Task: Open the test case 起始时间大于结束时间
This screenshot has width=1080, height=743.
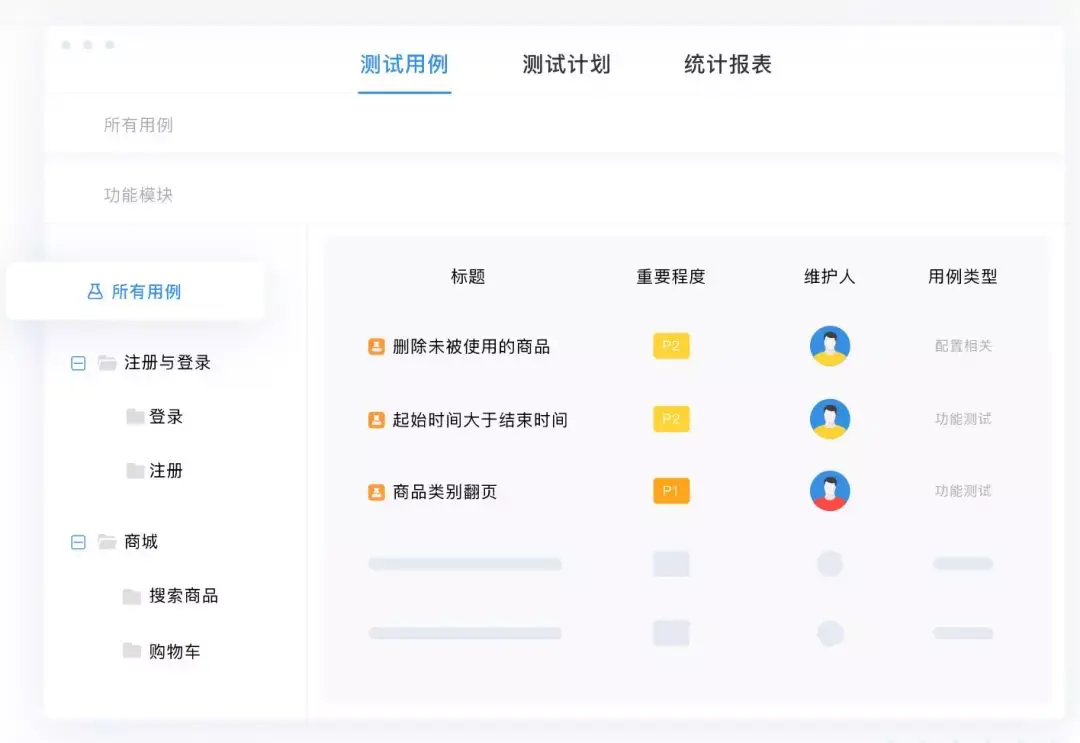Action: 480,419
